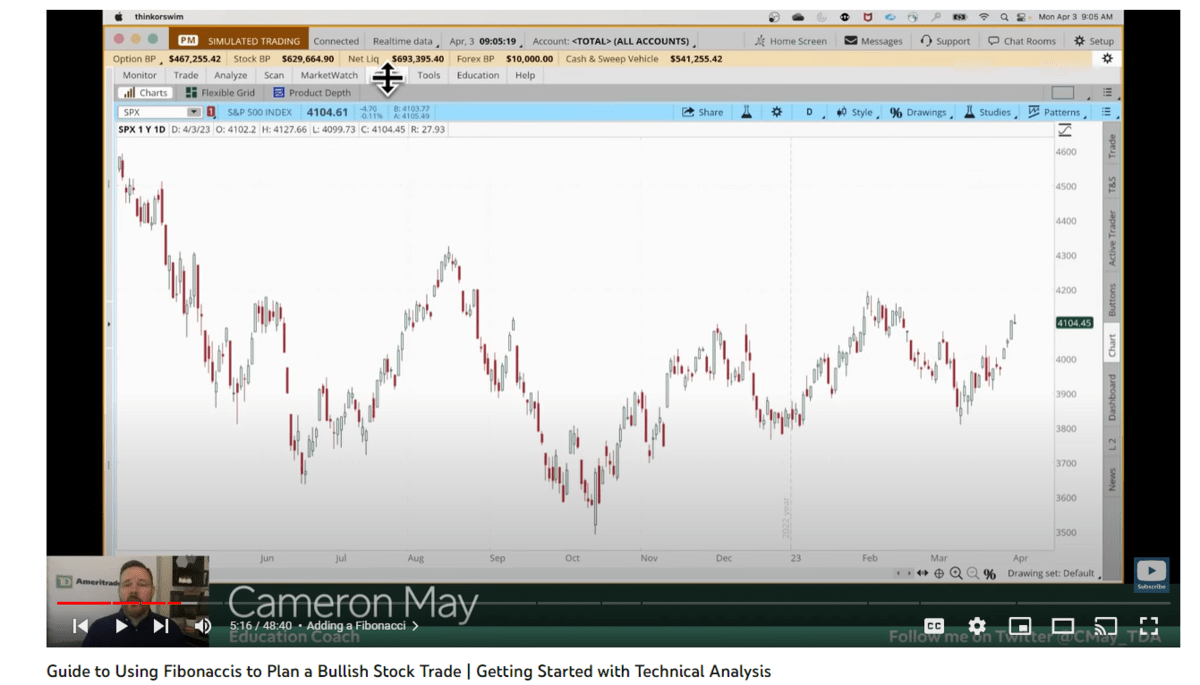Mute the video volume

coord(203,626)
